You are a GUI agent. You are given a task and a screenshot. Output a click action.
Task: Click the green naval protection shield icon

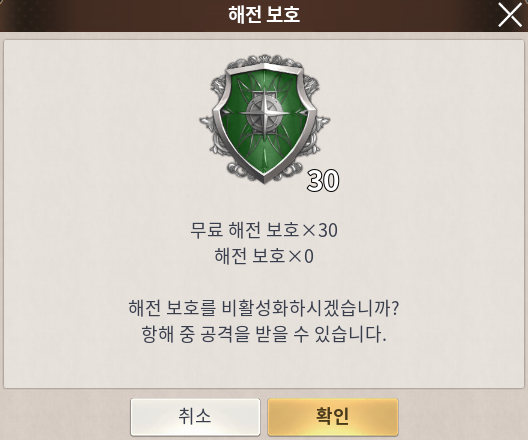click(265, 119)
